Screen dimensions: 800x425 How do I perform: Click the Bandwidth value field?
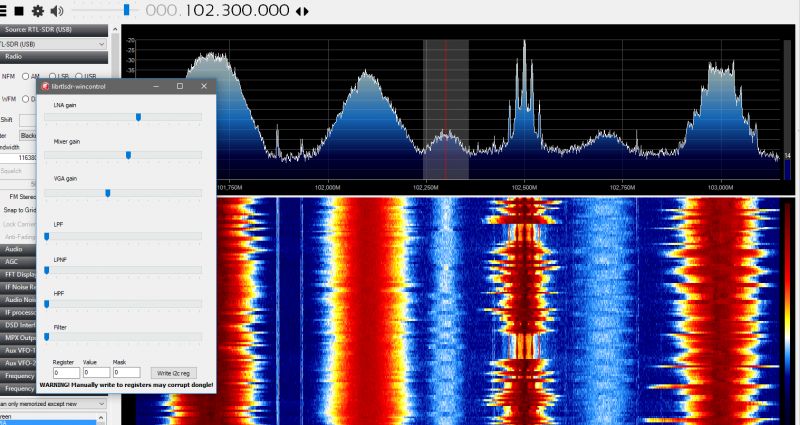tap(18, 158)
